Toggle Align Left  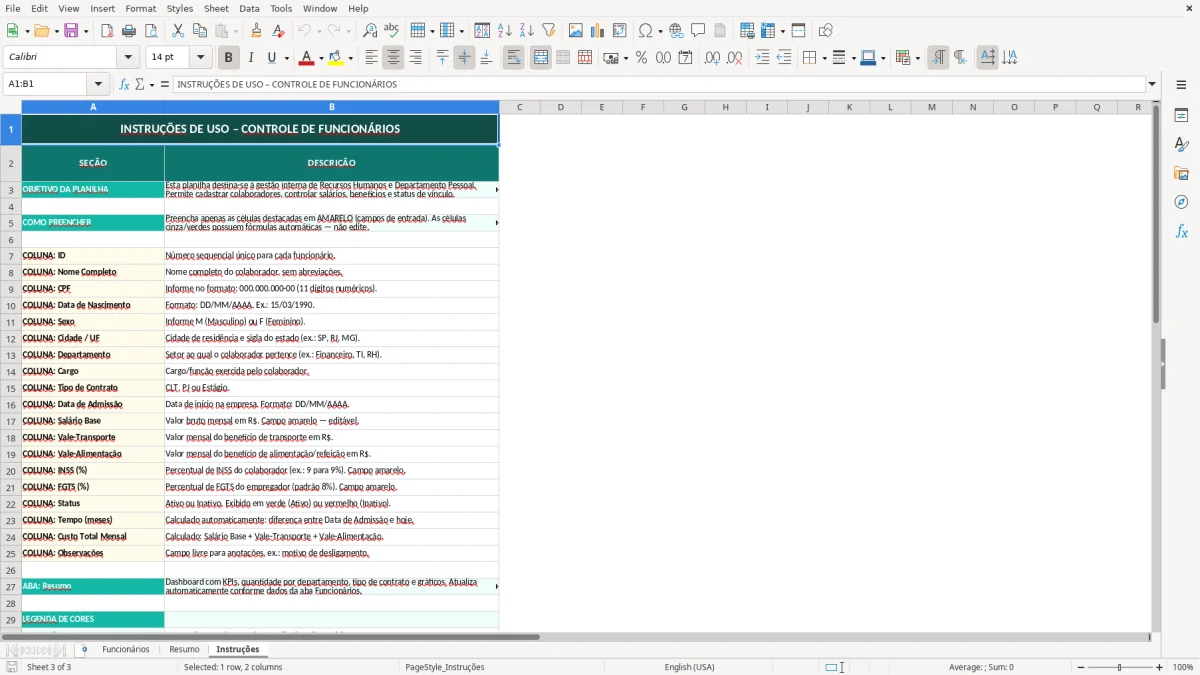click(x=371, y=58)
